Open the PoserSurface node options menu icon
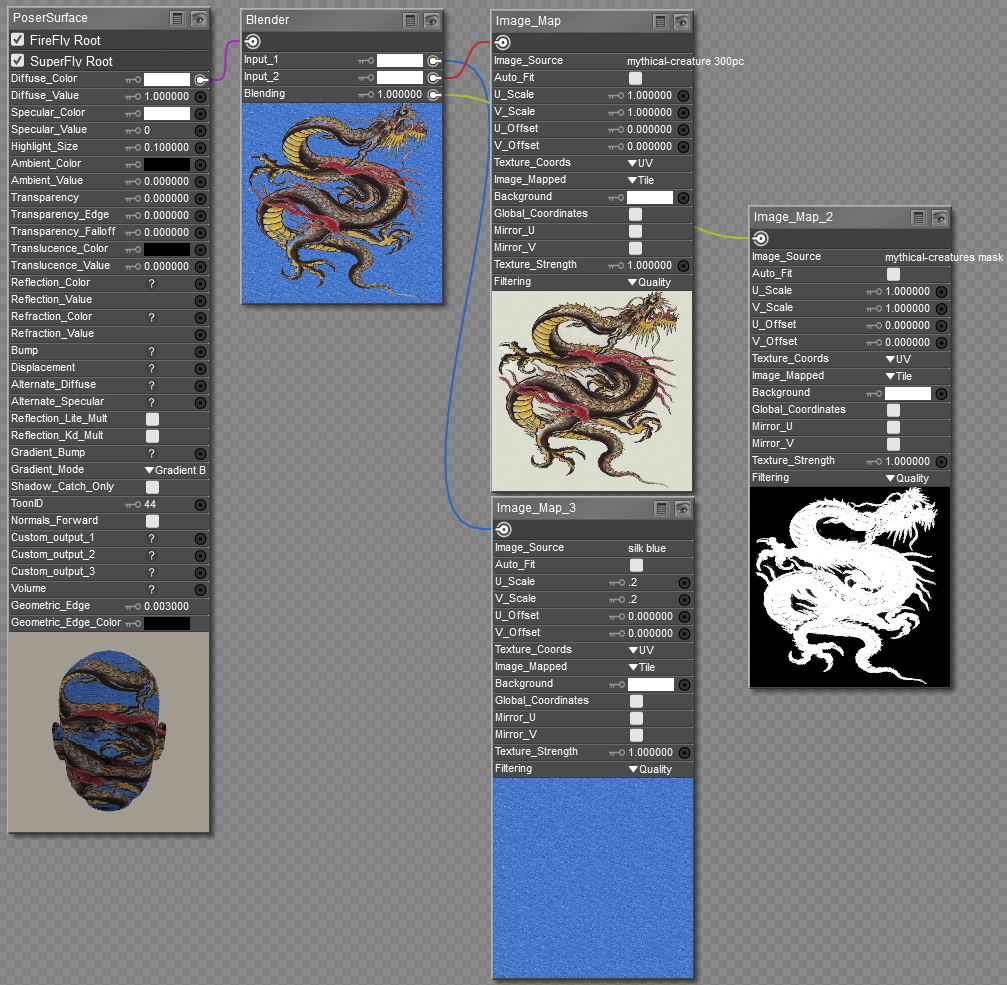Screen dimensions: 1007x985 (177, 18)
